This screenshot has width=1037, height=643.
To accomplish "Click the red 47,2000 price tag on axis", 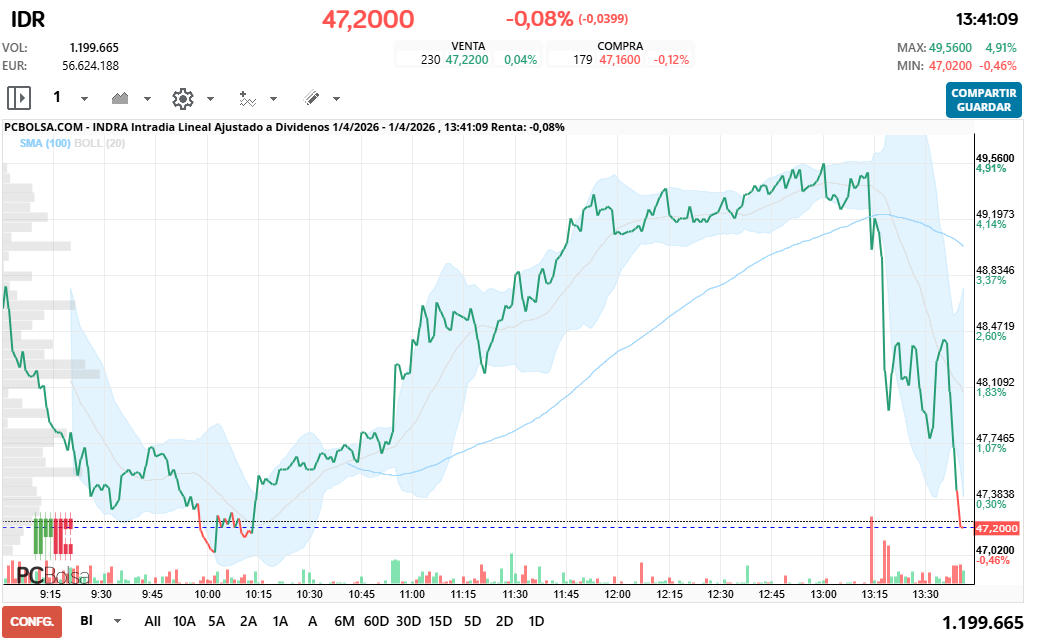I will pos(997,528).
